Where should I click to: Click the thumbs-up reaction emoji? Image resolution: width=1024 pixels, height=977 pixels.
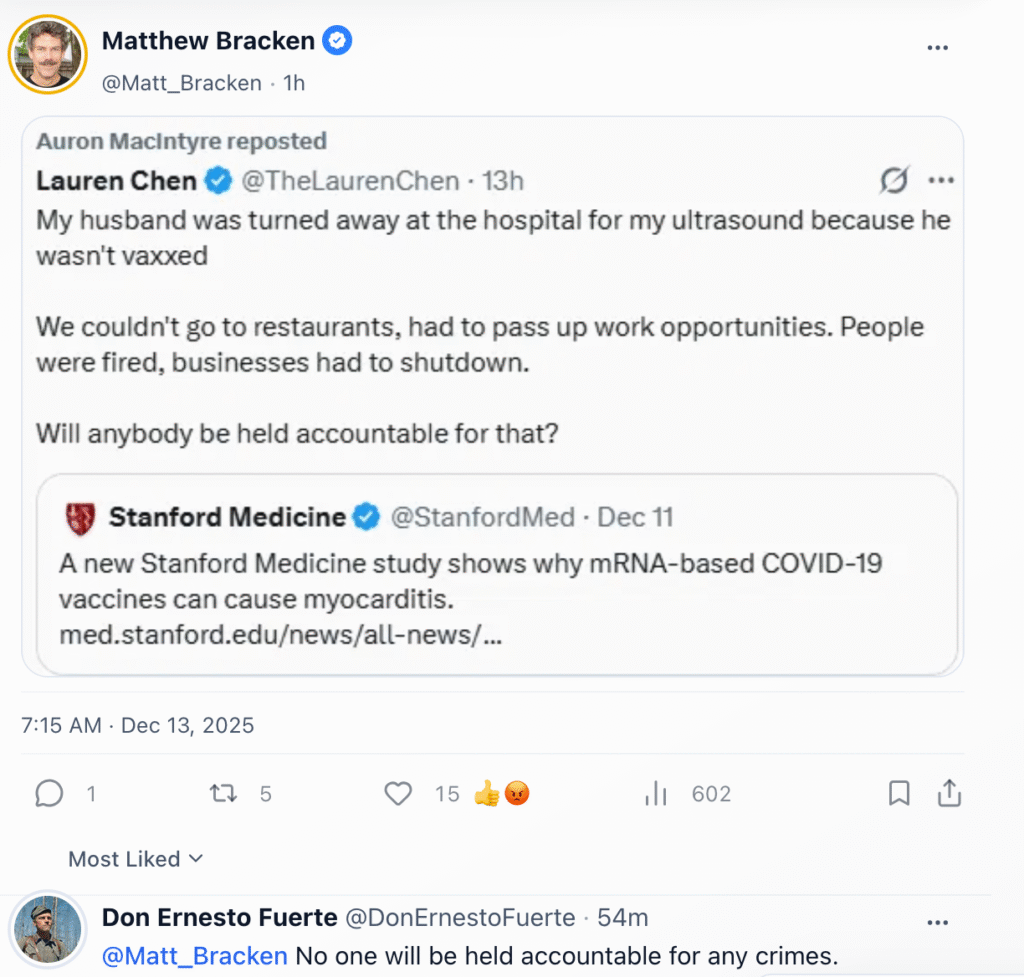(487, 794)
